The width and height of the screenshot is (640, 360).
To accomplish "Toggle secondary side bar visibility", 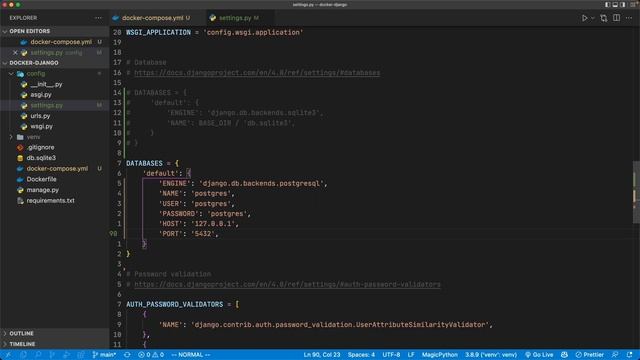I will [x=622, y=4].
